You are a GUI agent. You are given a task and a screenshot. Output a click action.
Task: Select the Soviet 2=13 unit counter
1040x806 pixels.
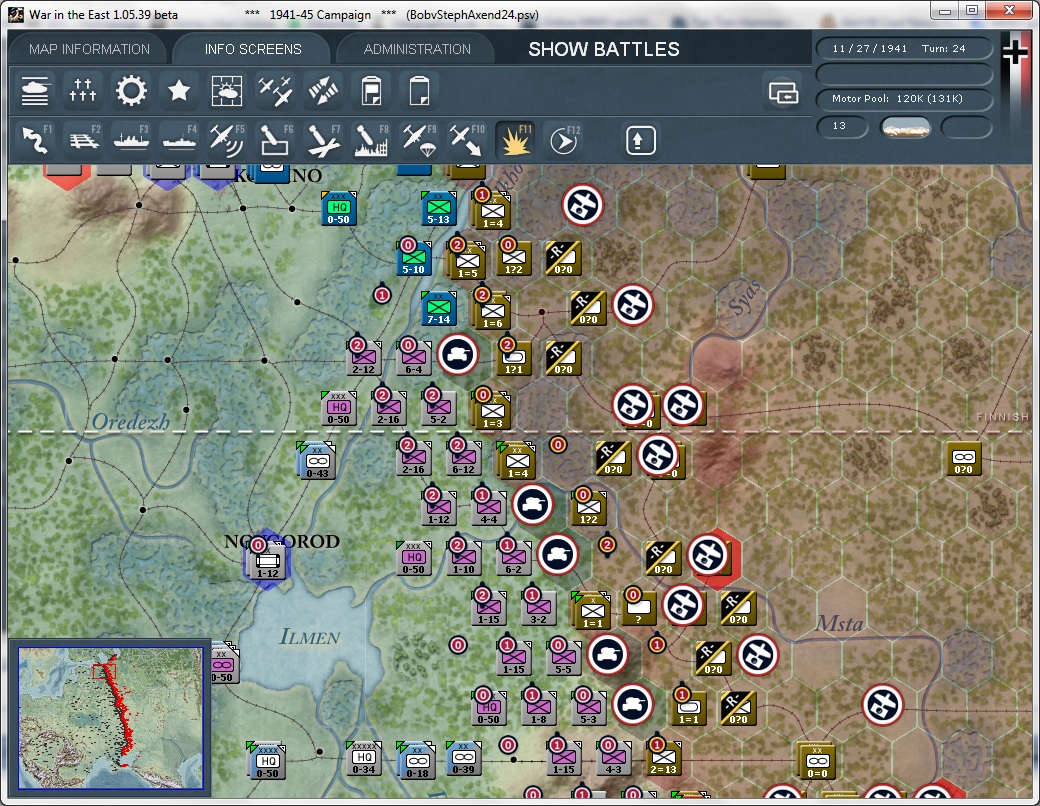pos(663,758)
